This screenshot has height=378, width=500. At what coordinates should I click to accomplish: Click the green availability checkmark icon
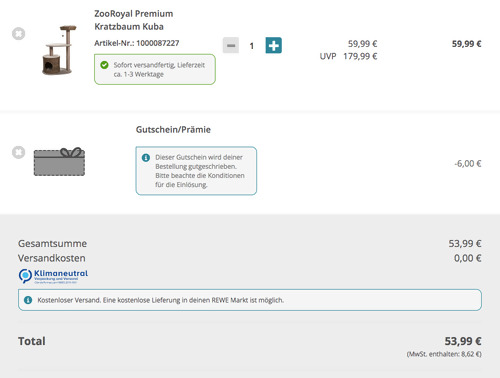tap(104, 65)
